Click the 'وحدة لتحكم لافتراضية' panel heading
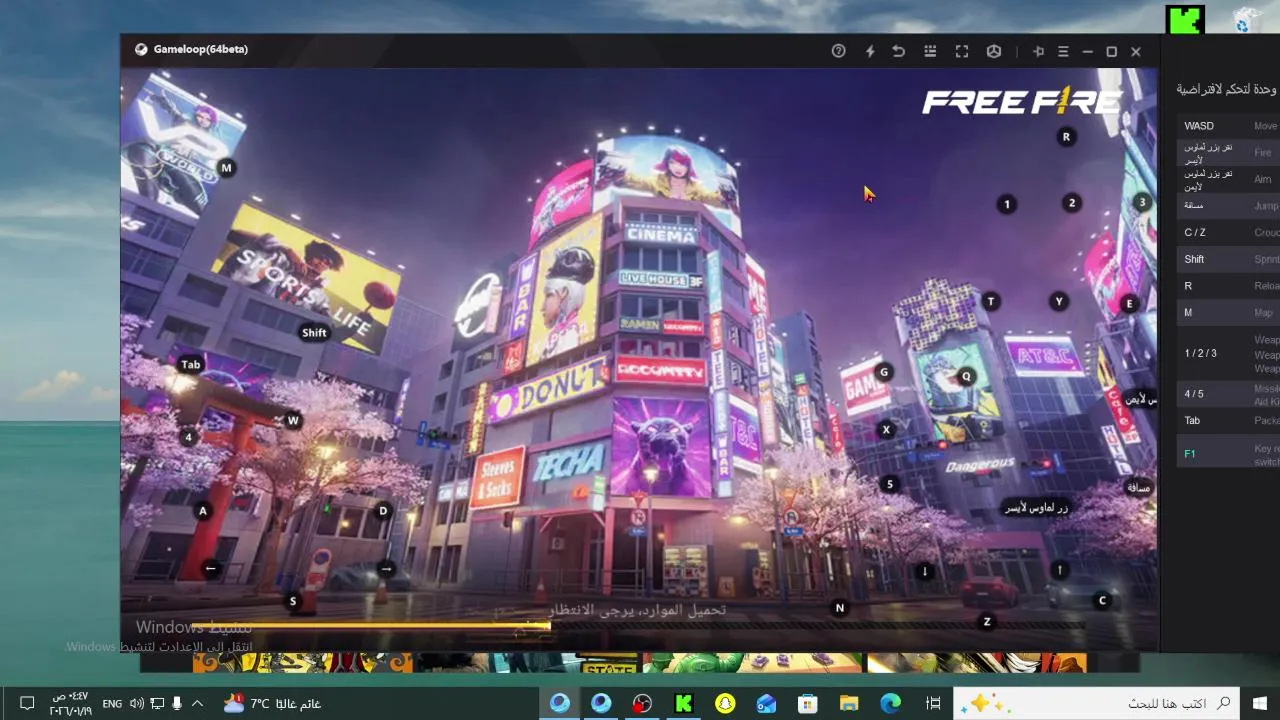 pyautogui.click(x=1226, y=89)
